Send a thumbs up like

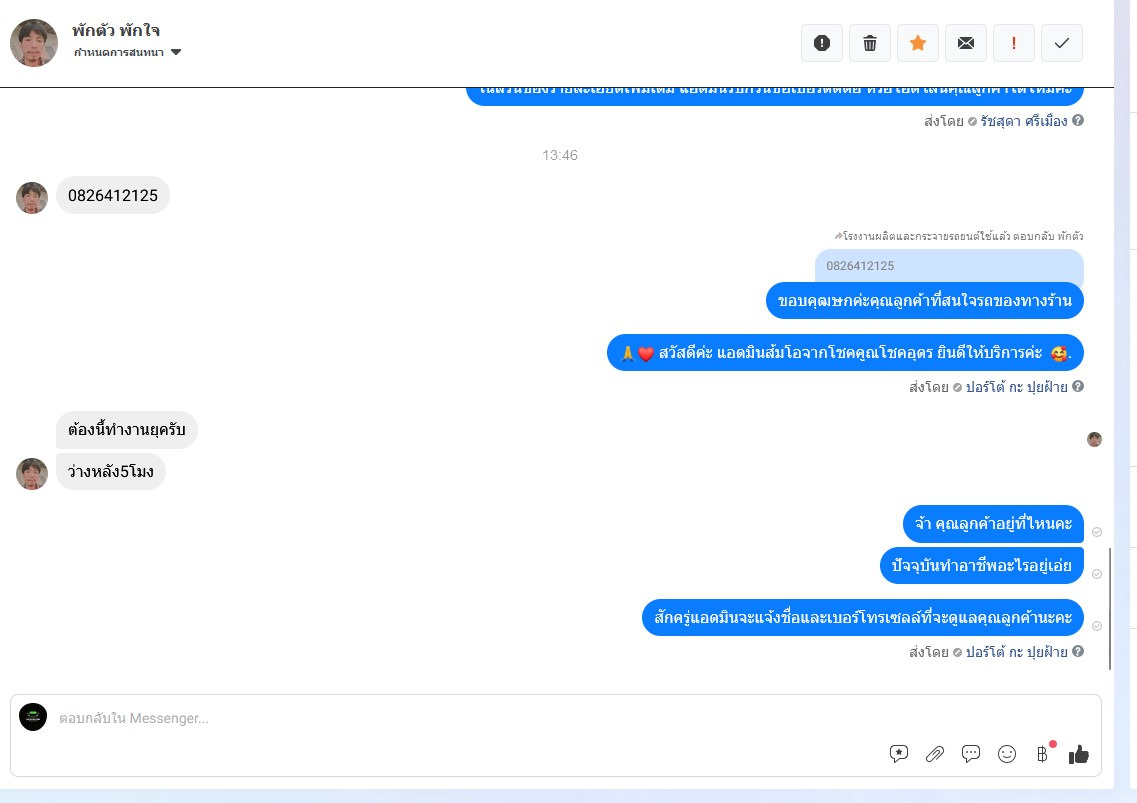[x=1078, y=754]
